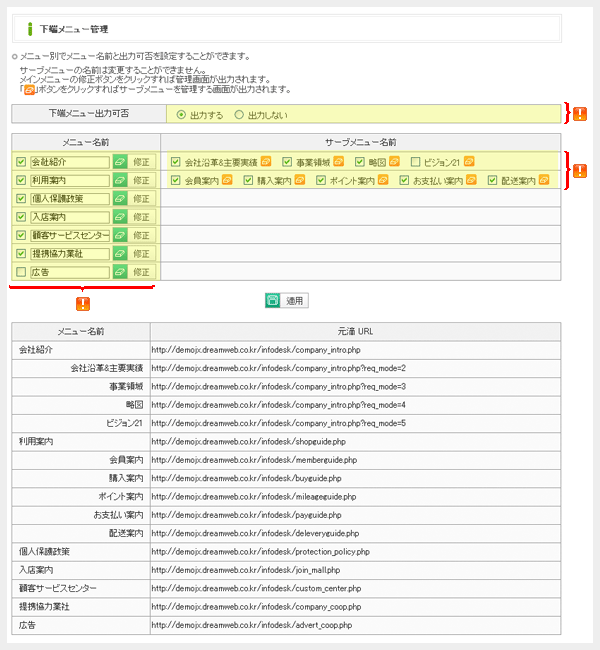Enable the 広告 menu checkbox
600x650 pixels.
pos(21,272)
